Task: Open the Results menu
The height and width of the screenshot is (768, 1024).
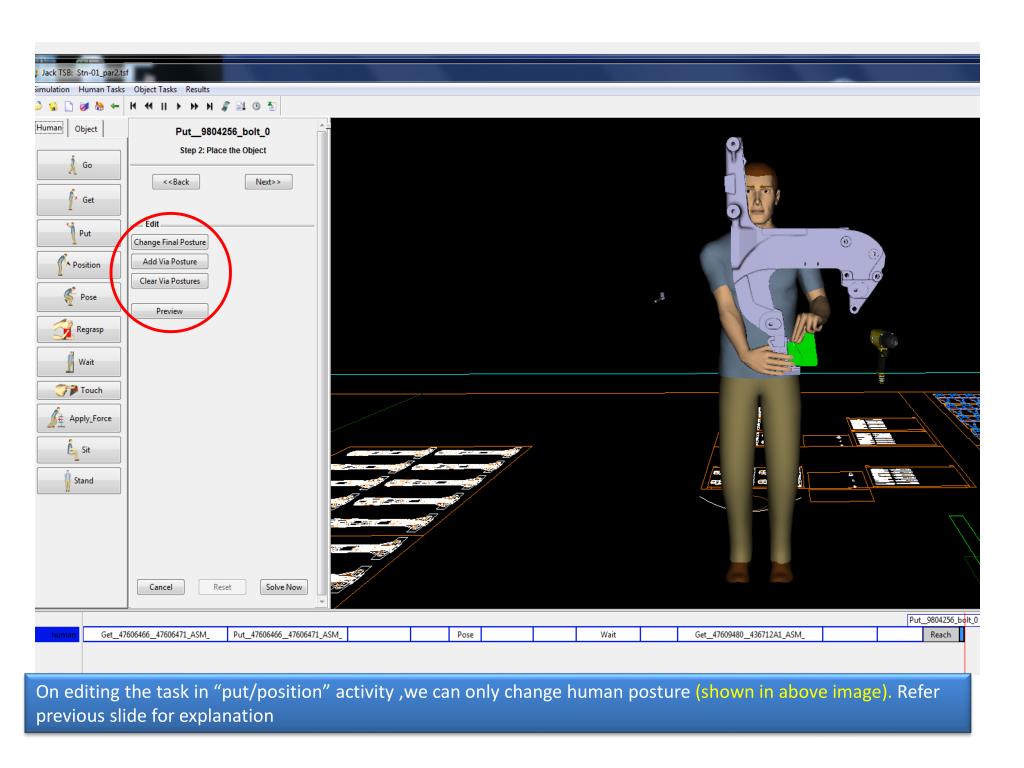Action: 199,90
